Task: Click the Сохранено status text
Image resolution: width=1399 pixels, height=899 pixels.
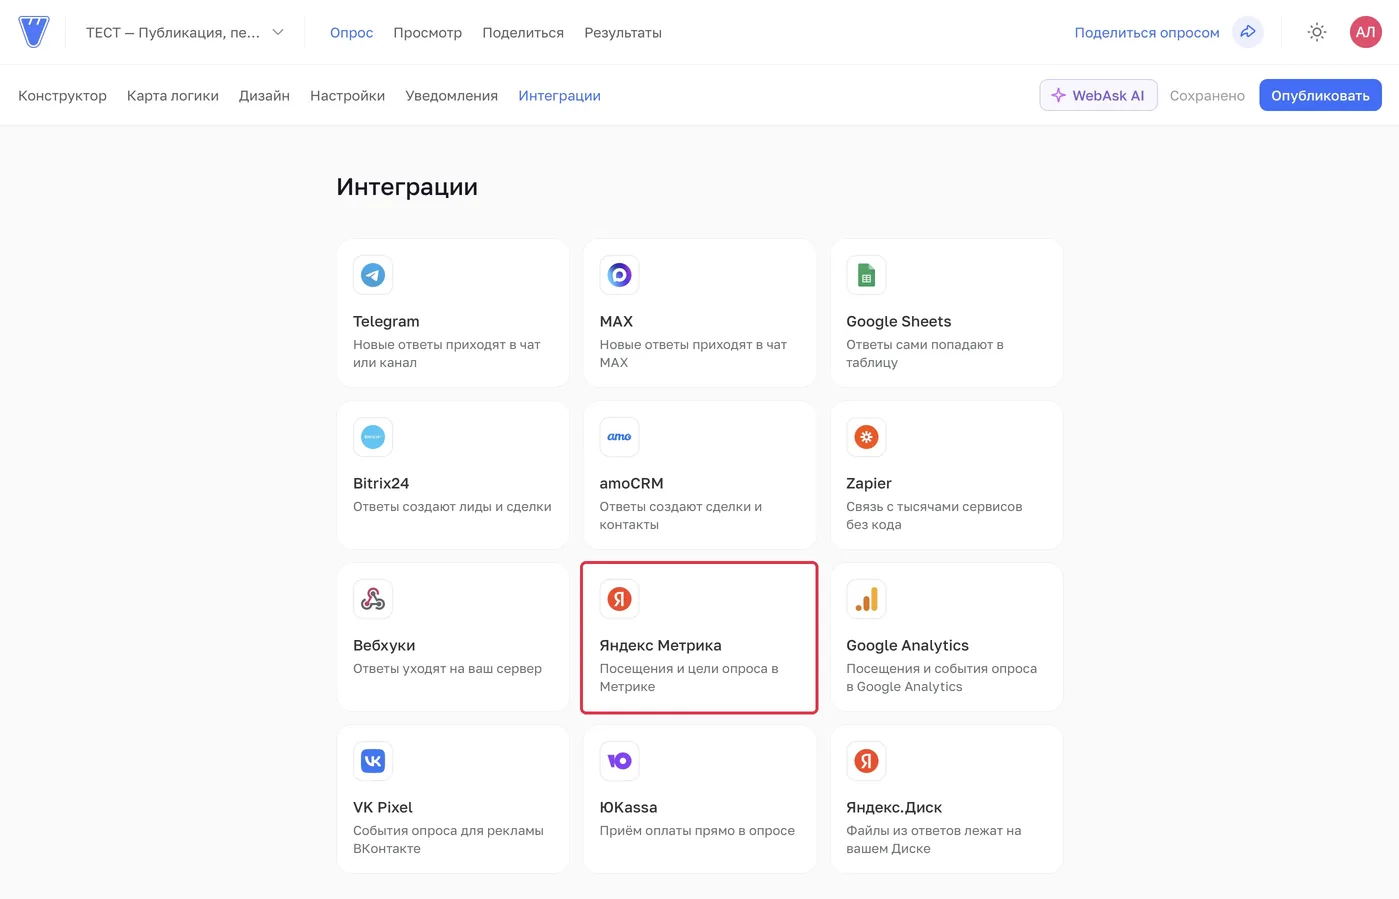Action: 1207,96
